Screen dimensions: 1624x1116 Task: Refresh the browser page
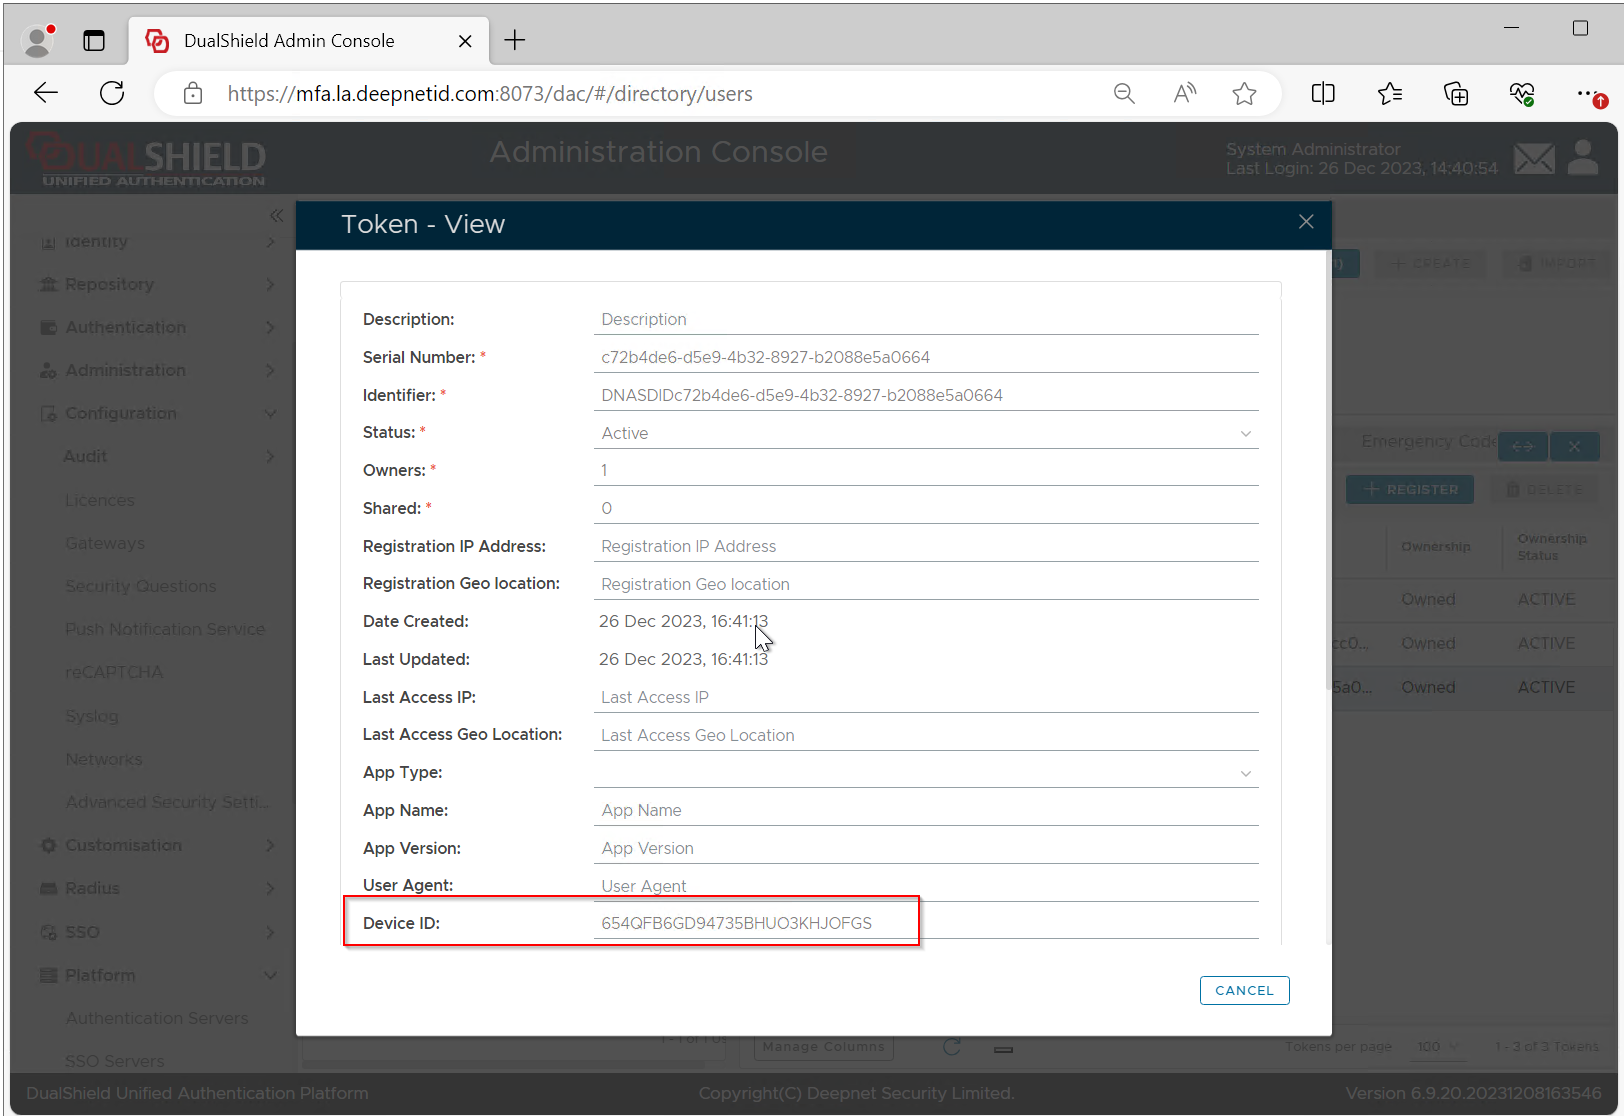click(x=112, y=94)
